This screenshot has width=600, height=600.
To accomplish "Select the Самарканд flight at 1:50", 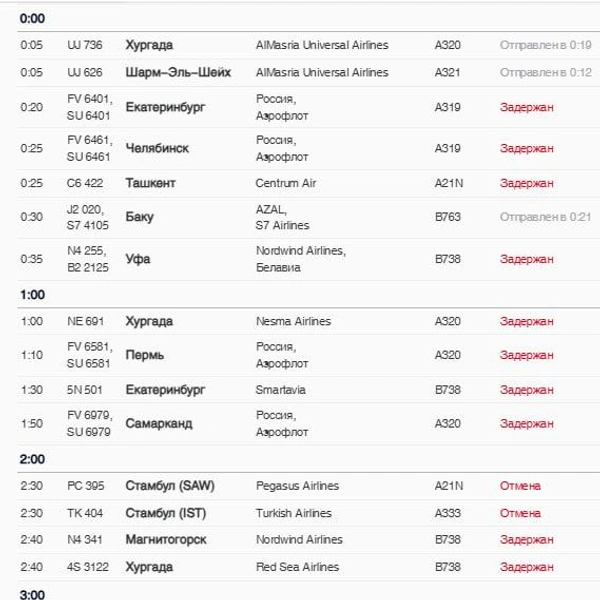I will click(x=308, y=424).
